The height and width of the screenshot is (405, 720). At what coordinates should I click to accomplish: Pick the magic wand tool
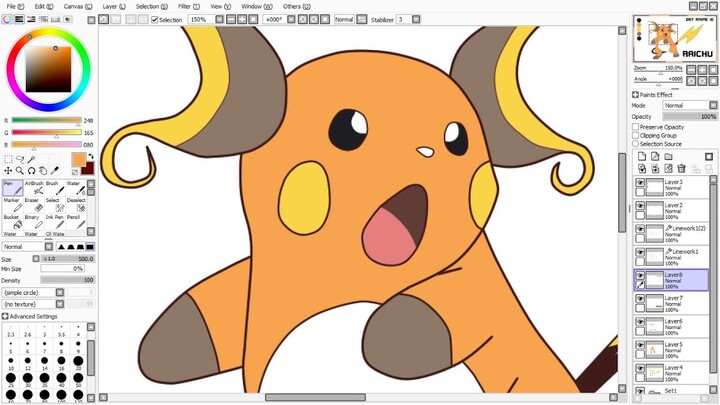[31, 159]
